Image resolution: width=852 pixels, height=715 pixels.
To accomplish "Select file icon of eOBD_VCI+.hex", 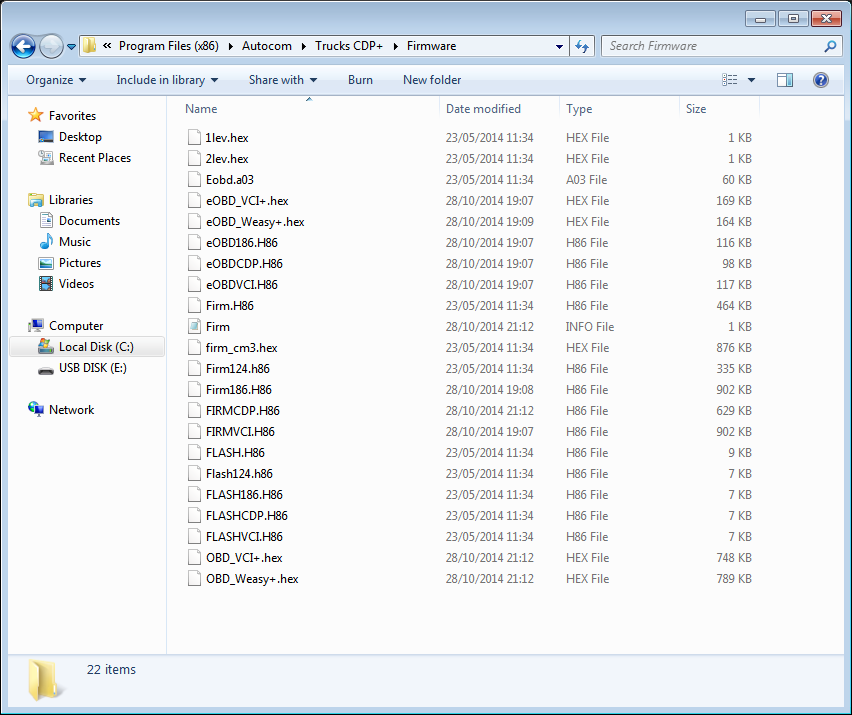I will pos(194,200).
